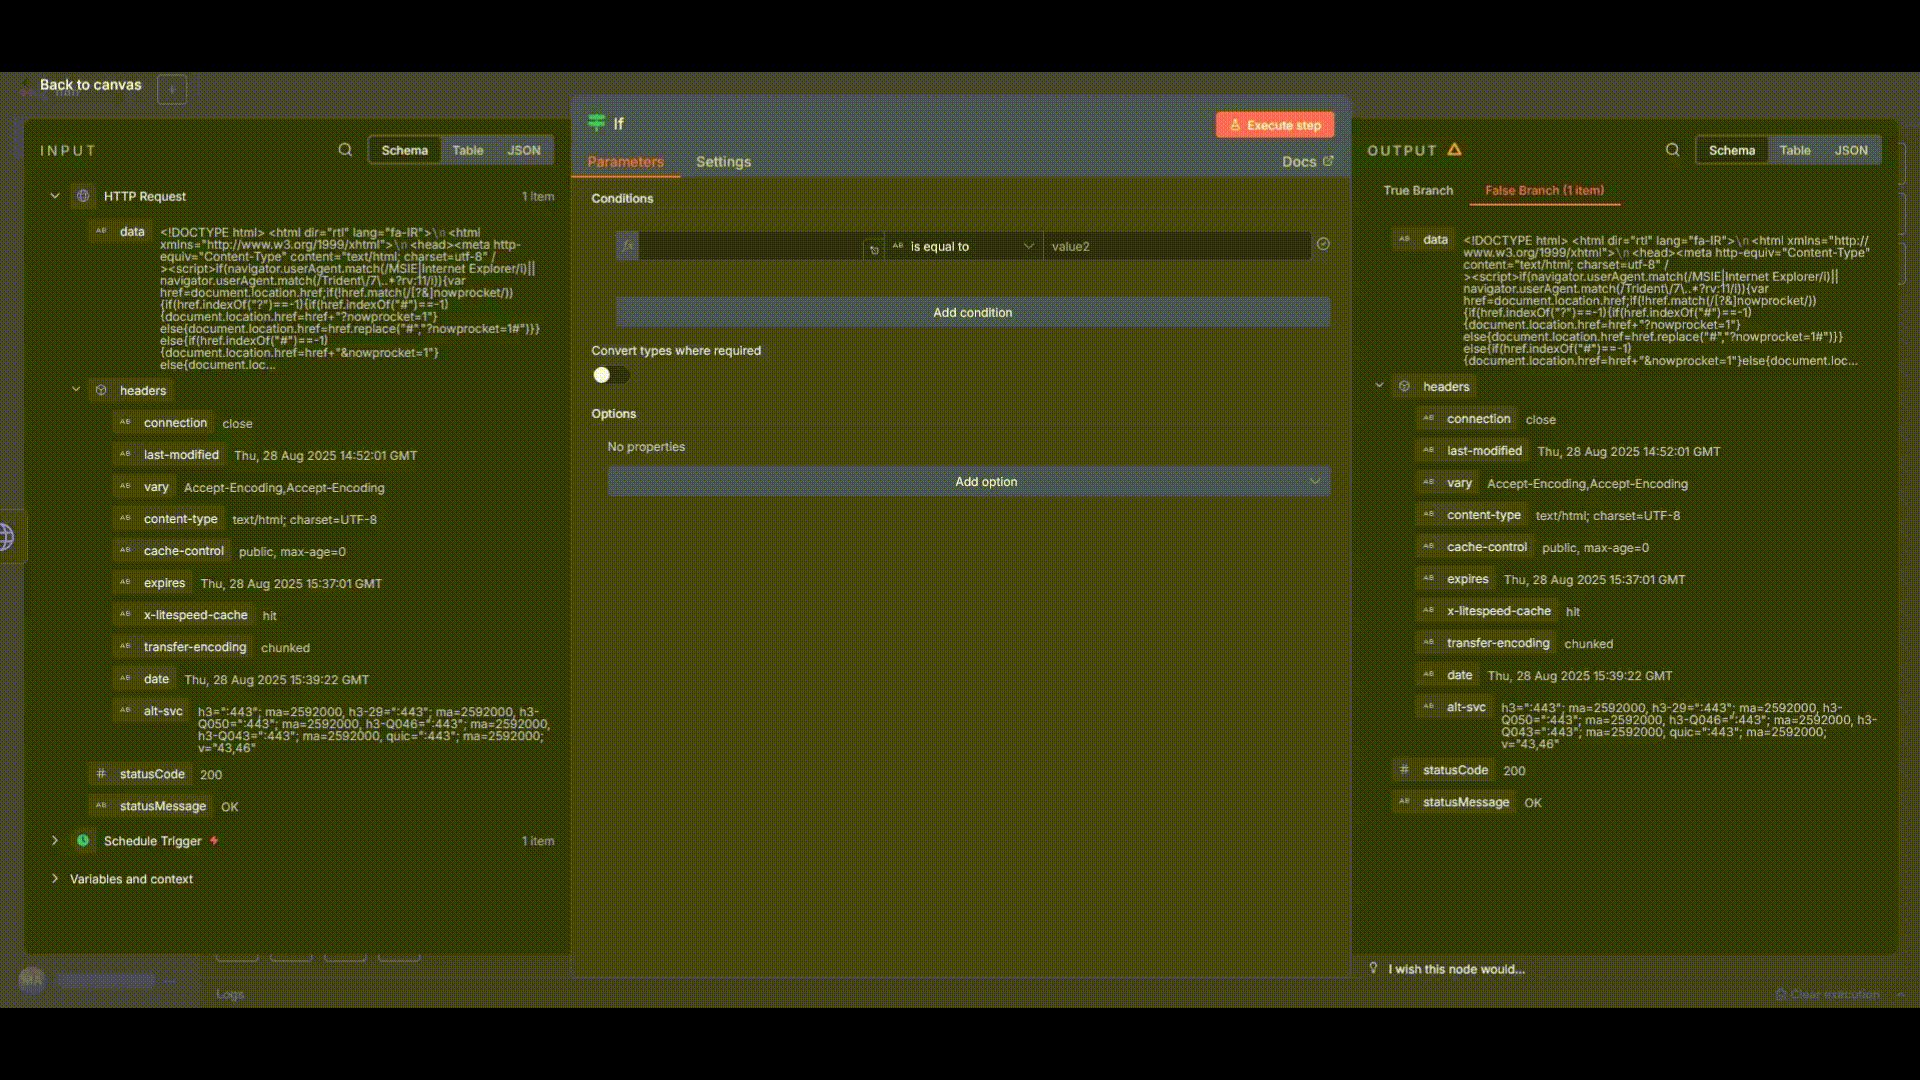Collapse the HTTP Request input tree

pyautogui.click(x=55, y=196)
